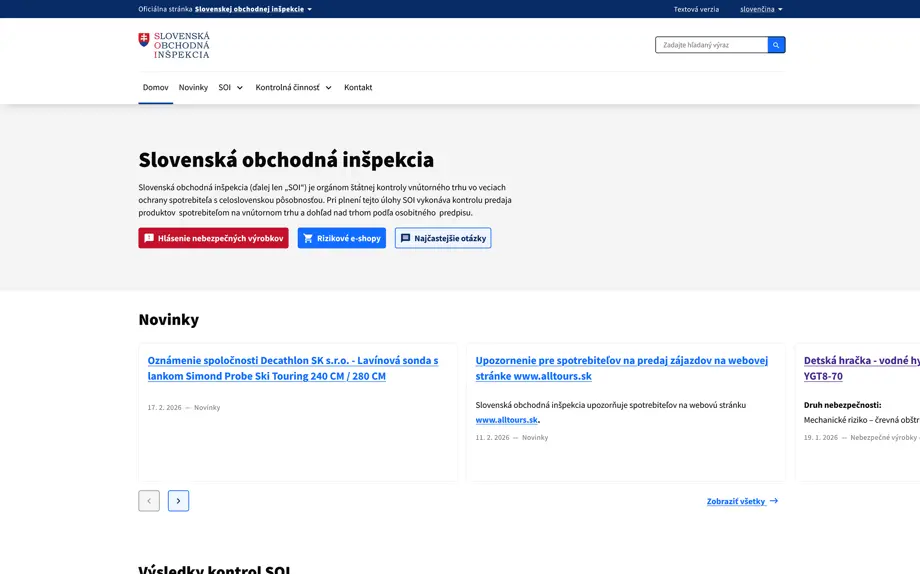Open Decathlon Lavínová sonda article link
Screen dimensions: 920x574
(293, 368)
